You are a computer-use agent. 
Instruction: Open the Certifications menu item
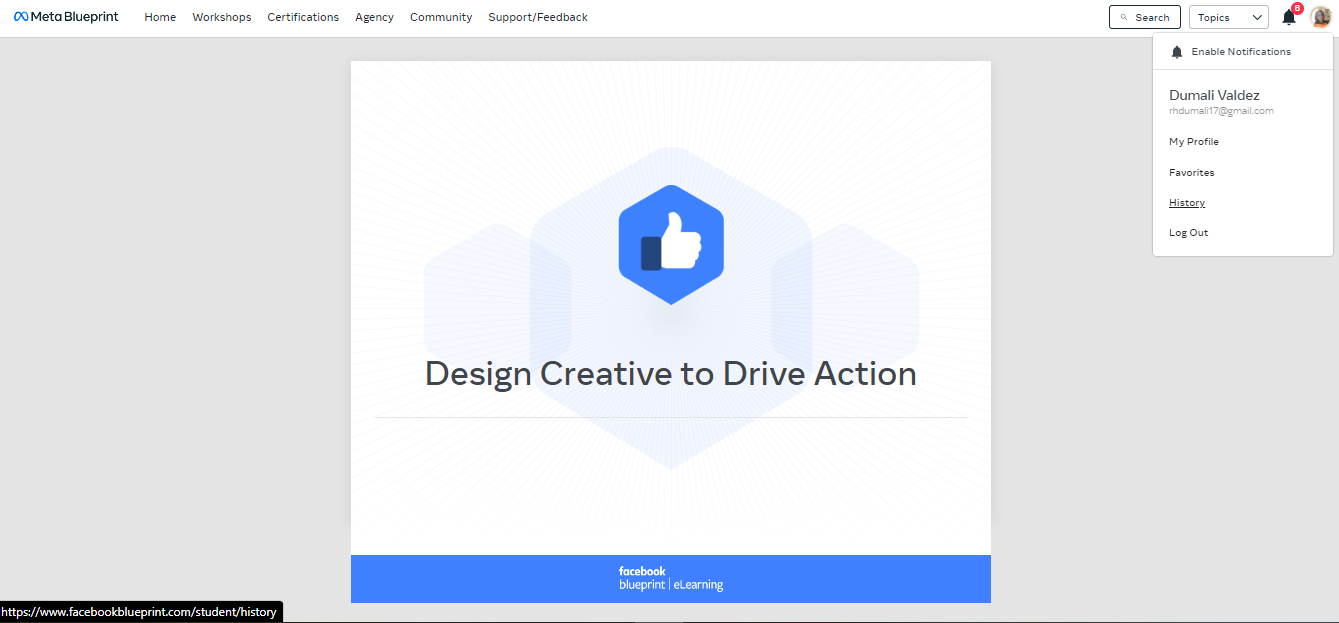[303, 17]
